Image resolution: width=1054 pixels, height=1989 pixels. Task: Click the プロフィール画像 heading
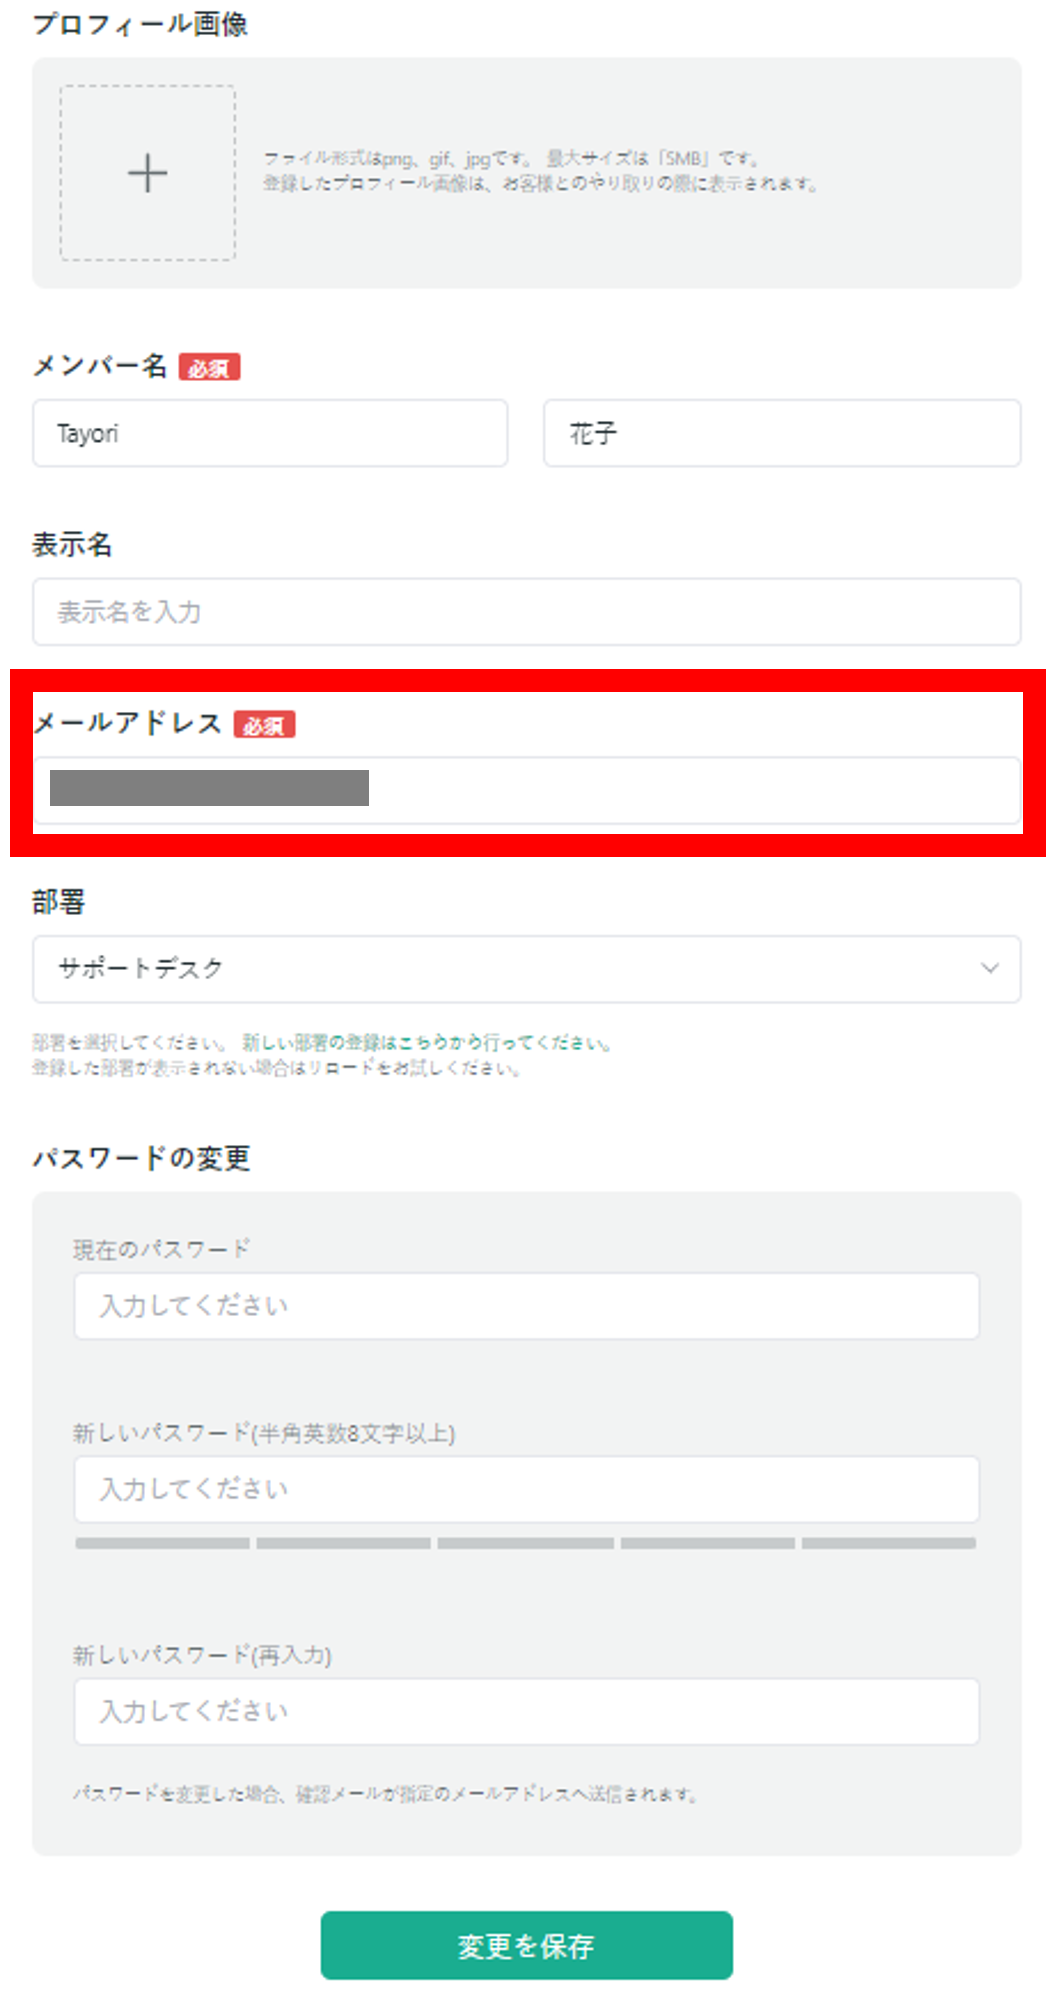point(140,24)
